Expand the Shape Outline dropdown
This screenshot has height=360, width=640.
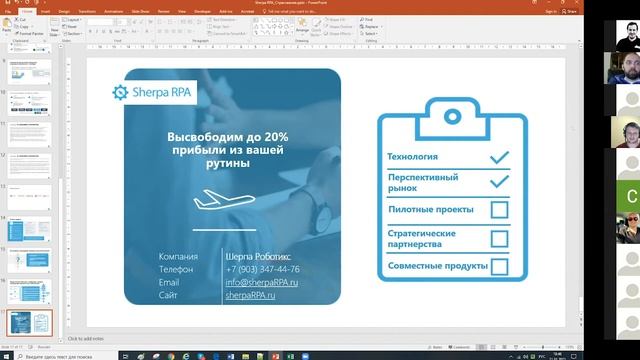(338, 27)
